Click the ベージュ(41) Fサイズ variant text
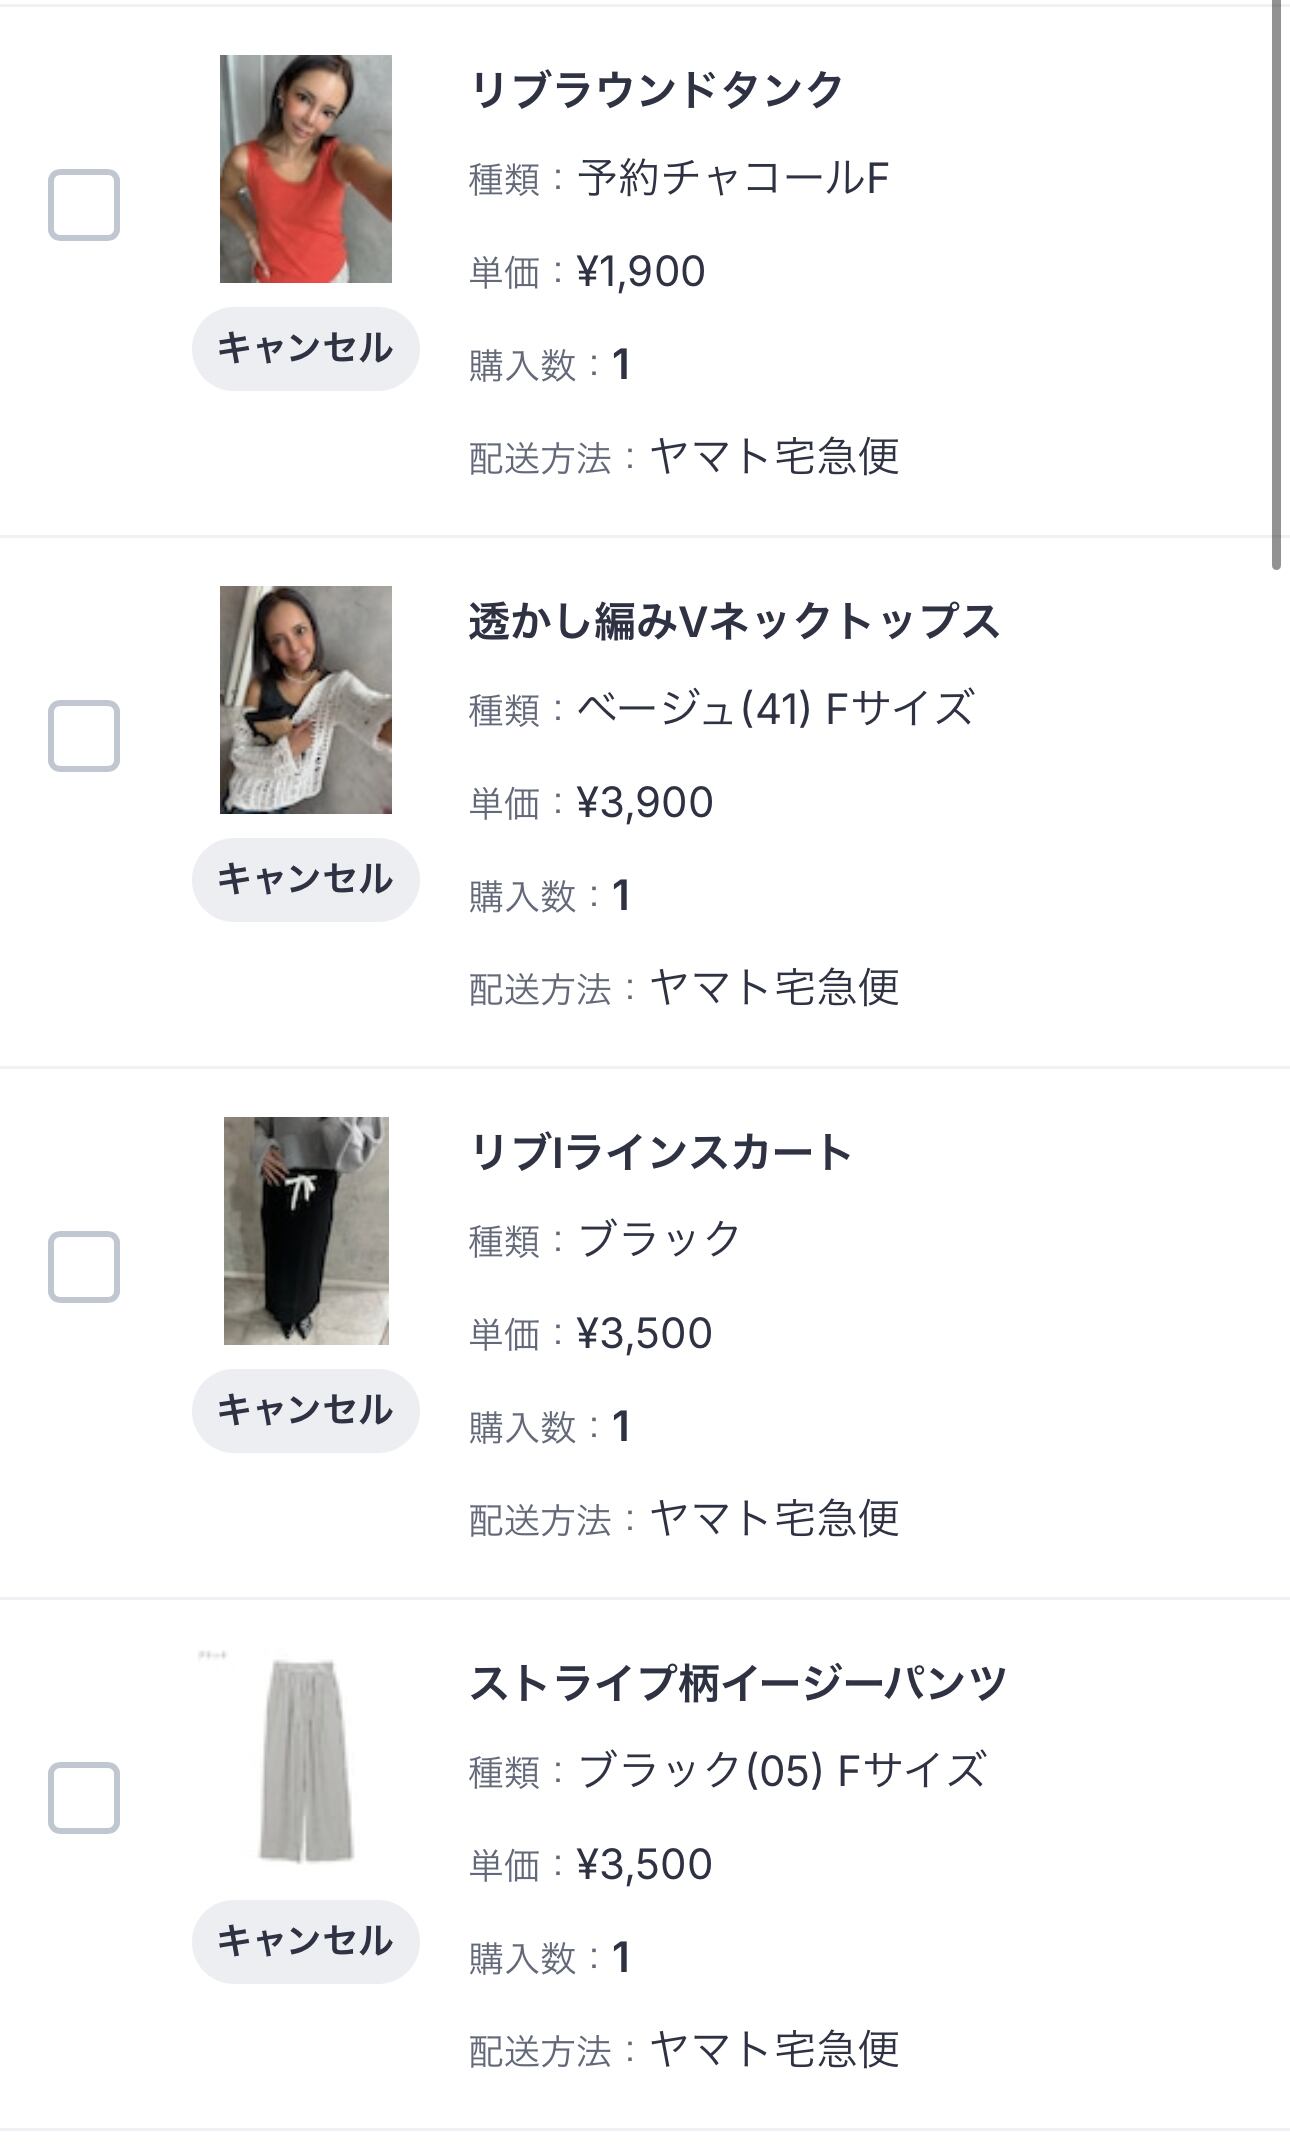The width and height of the screenshot is (1290, 2145). pyautogui.click(x=775, y=709)
